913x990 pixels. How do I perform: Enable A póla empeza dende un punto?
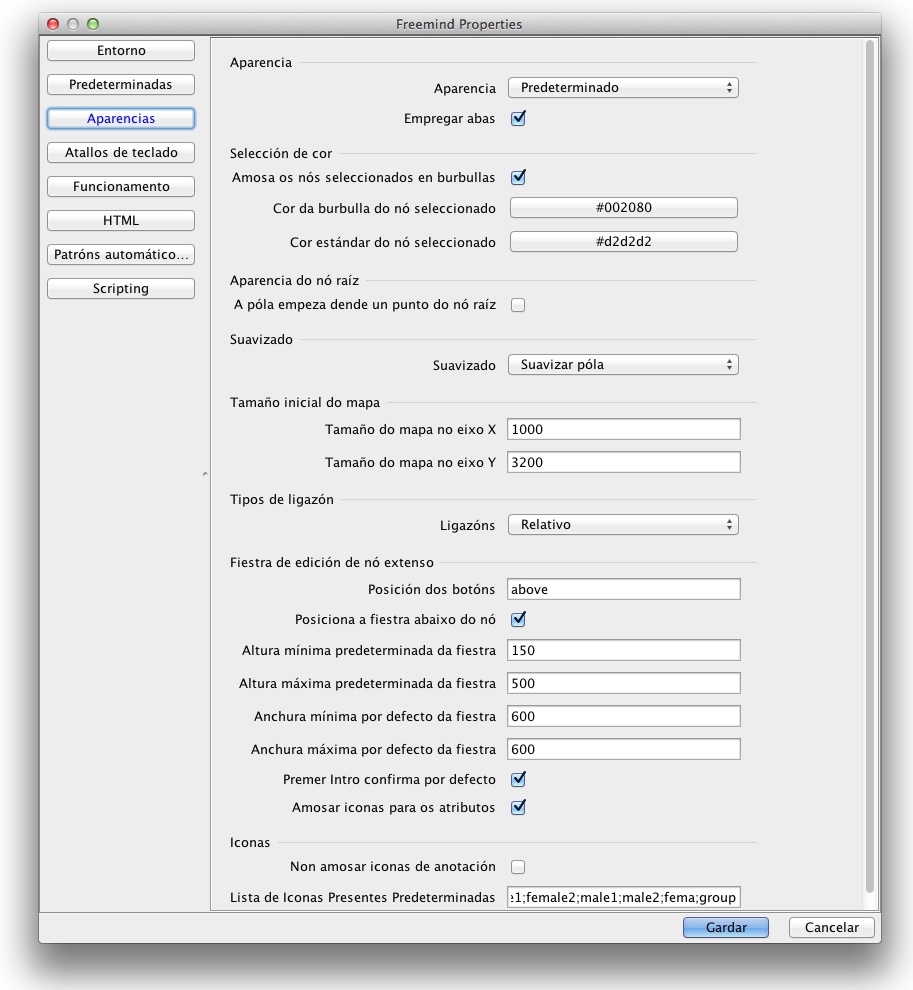517,305
